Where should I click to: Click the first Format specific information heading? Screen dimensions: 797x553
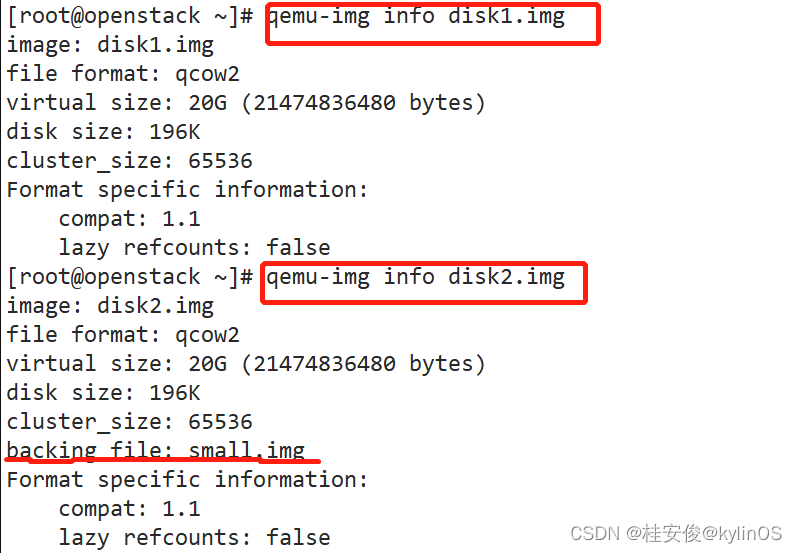click(187, 191)
